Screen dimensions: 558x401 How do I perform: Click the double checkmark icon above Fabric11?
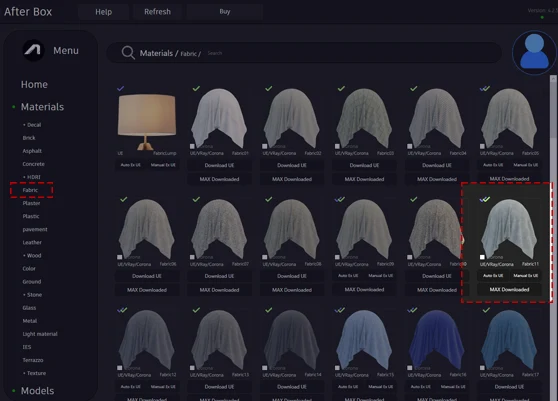pyautogui.click(x=485, y=199)
